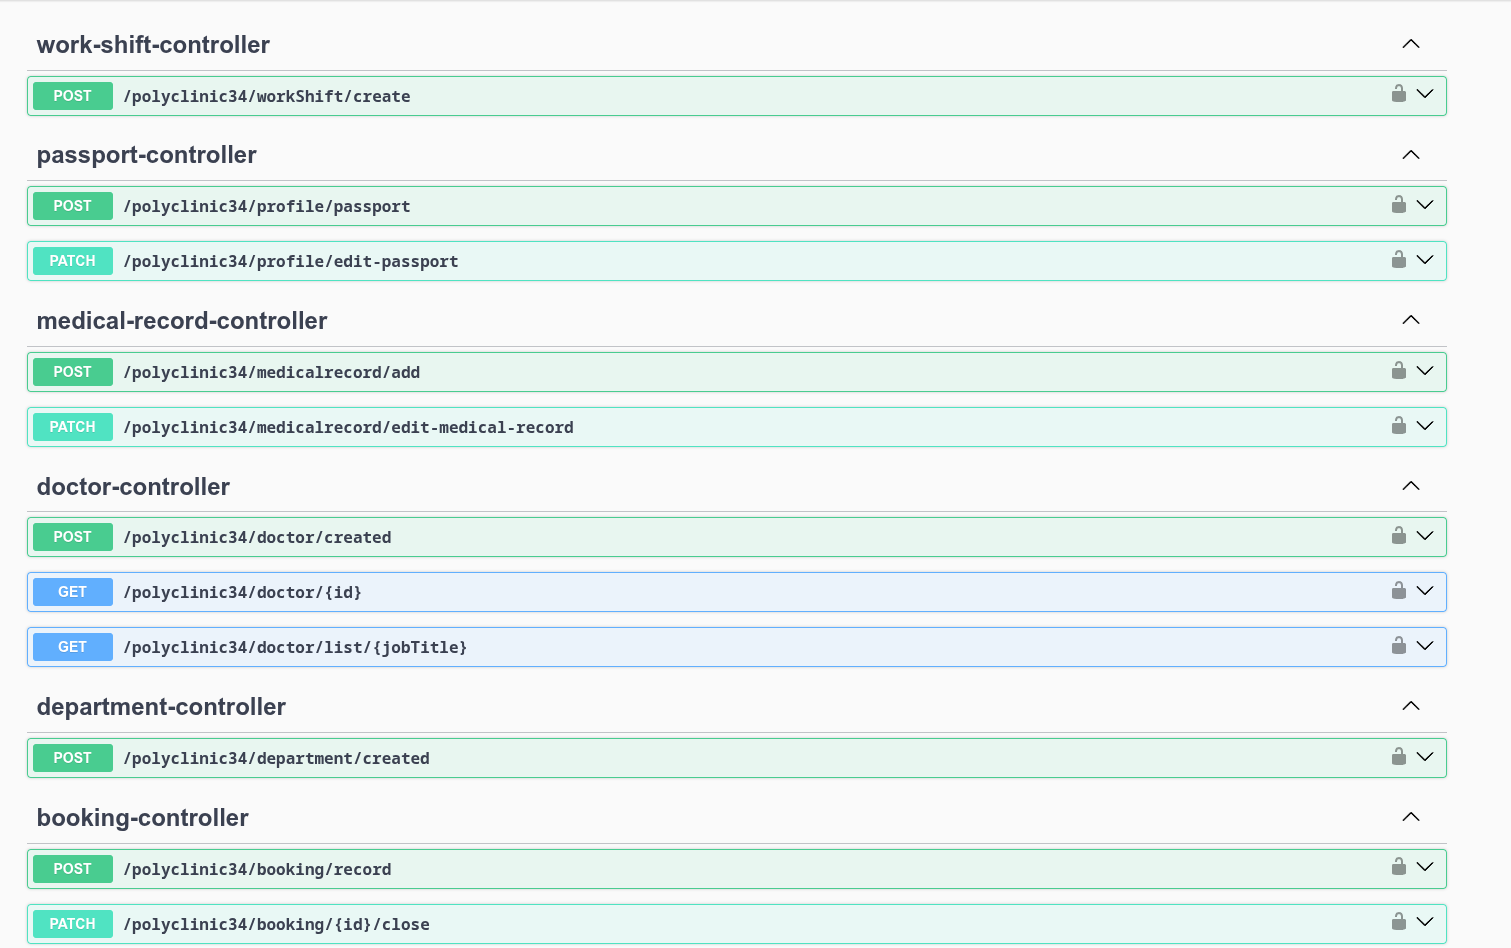Click the doctor-controller heading
The image size is (1511, 948).
point(133,487)
